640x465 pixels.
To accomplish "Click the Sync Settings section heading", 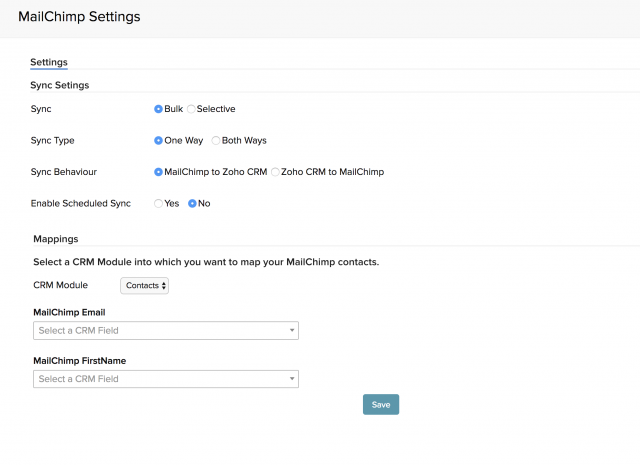I will coord(60,85).
